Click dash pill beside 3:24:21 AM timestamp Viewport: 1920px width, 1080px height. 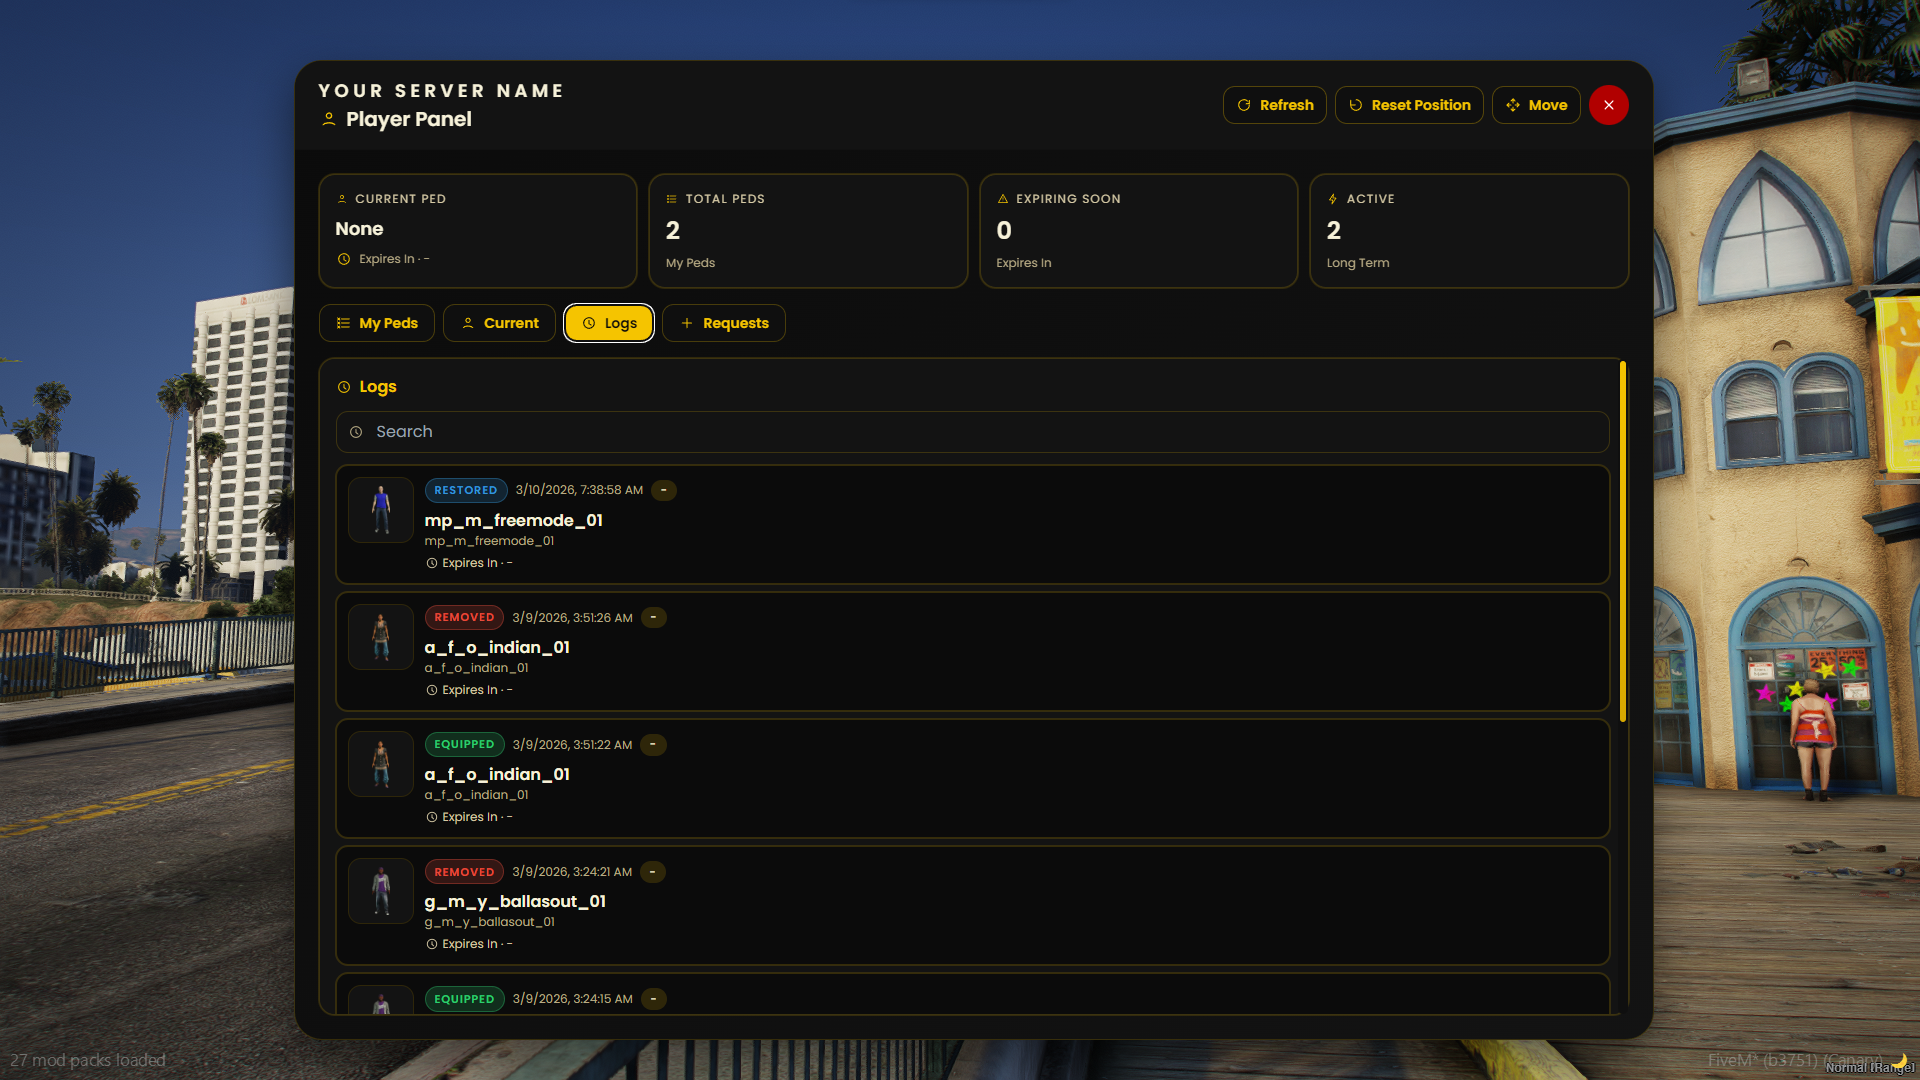coord(653,871)
